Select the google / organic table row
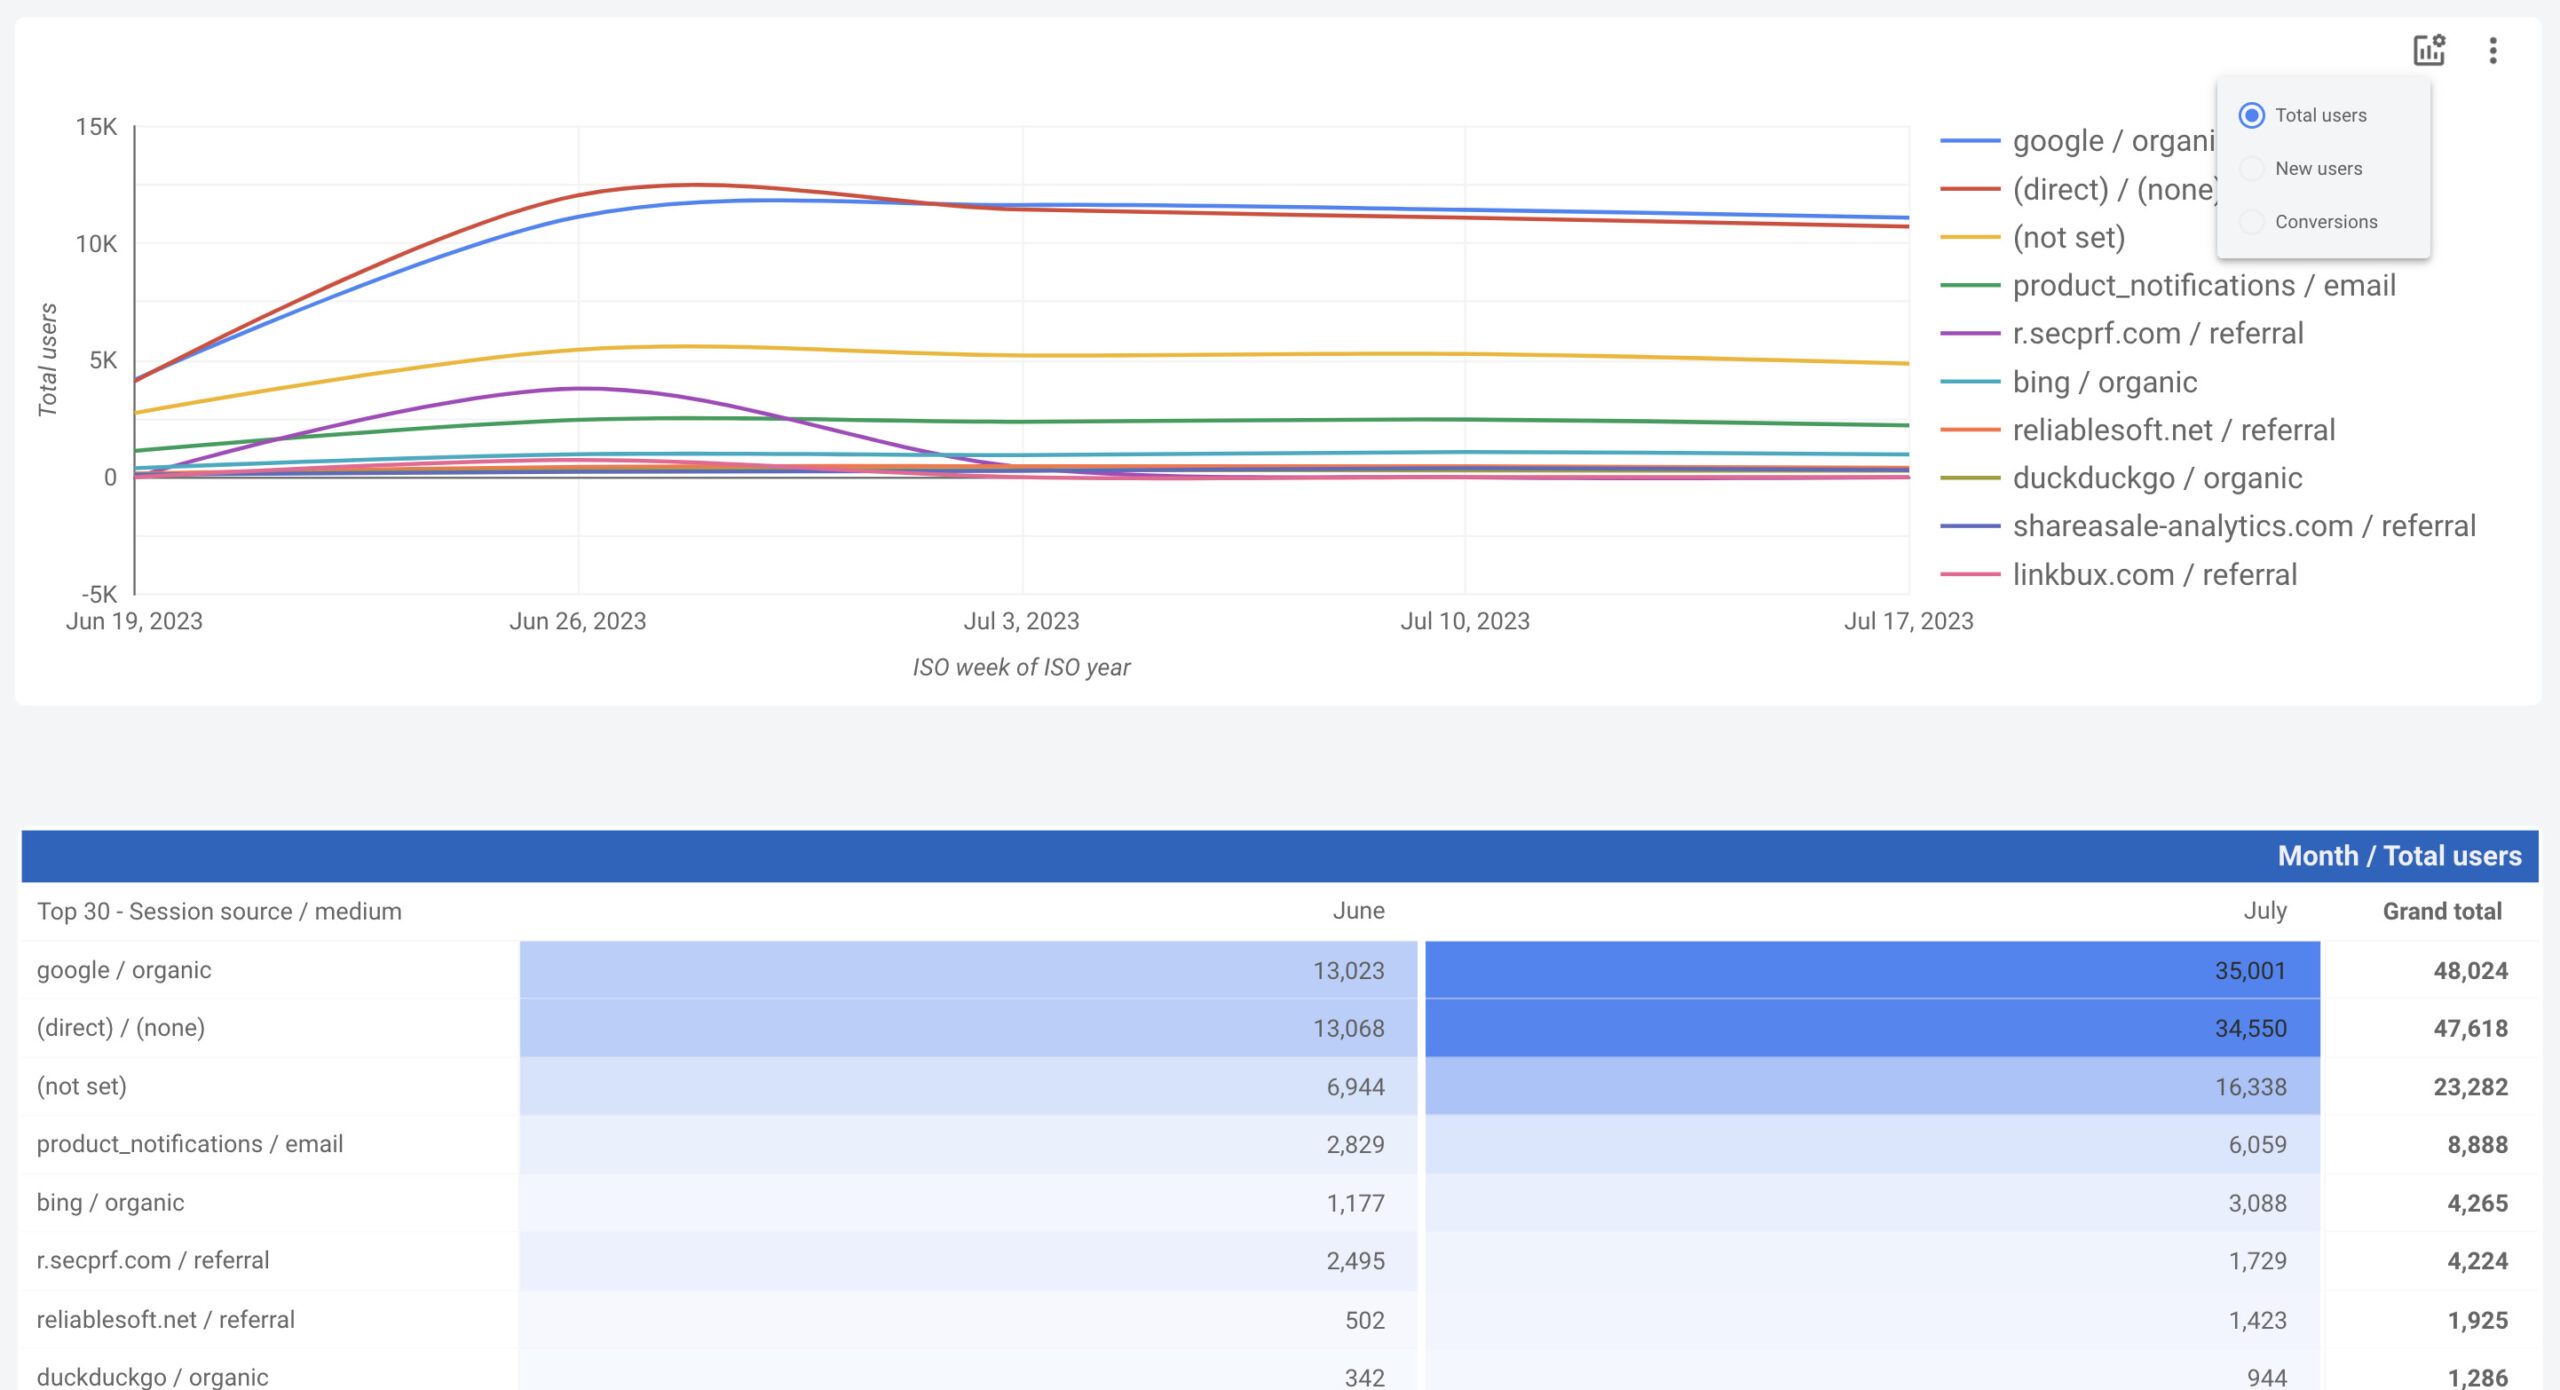The image size is (2560, 1390). coord(124,970)
